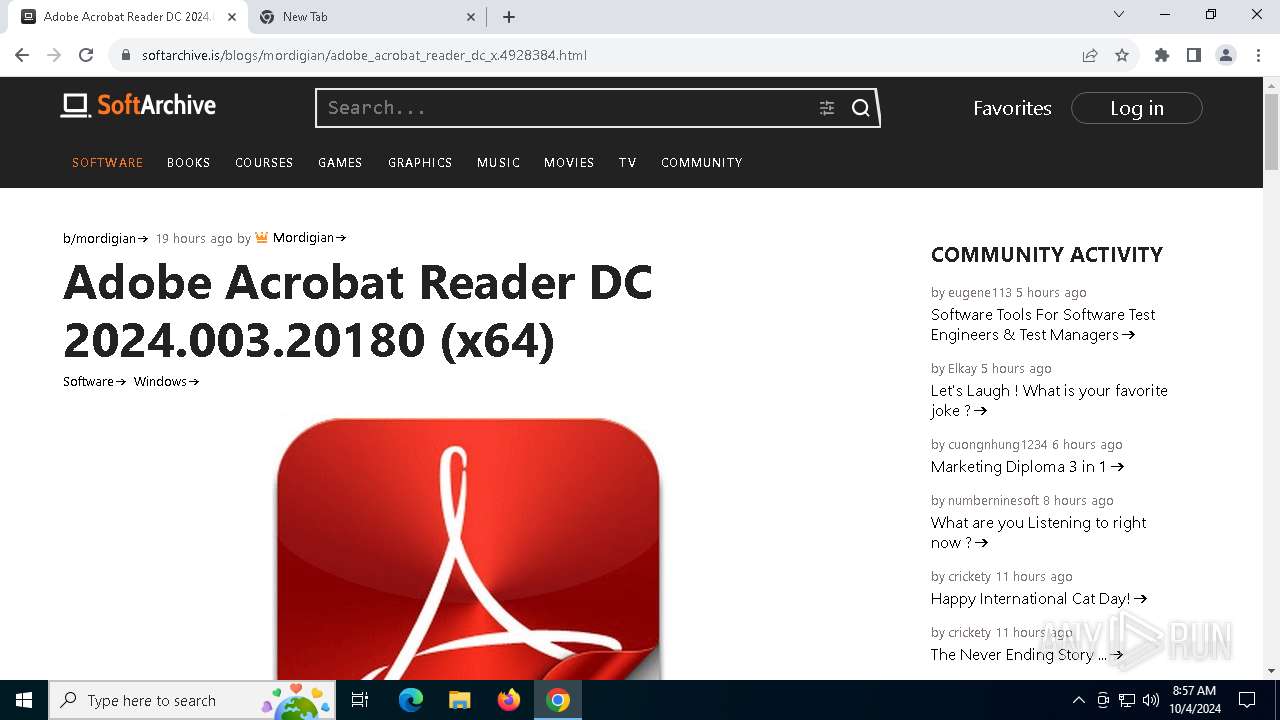Open the Chrome three-dot menu
This screenshot has height=720, width=1280.
click(x=1258, y=55)
